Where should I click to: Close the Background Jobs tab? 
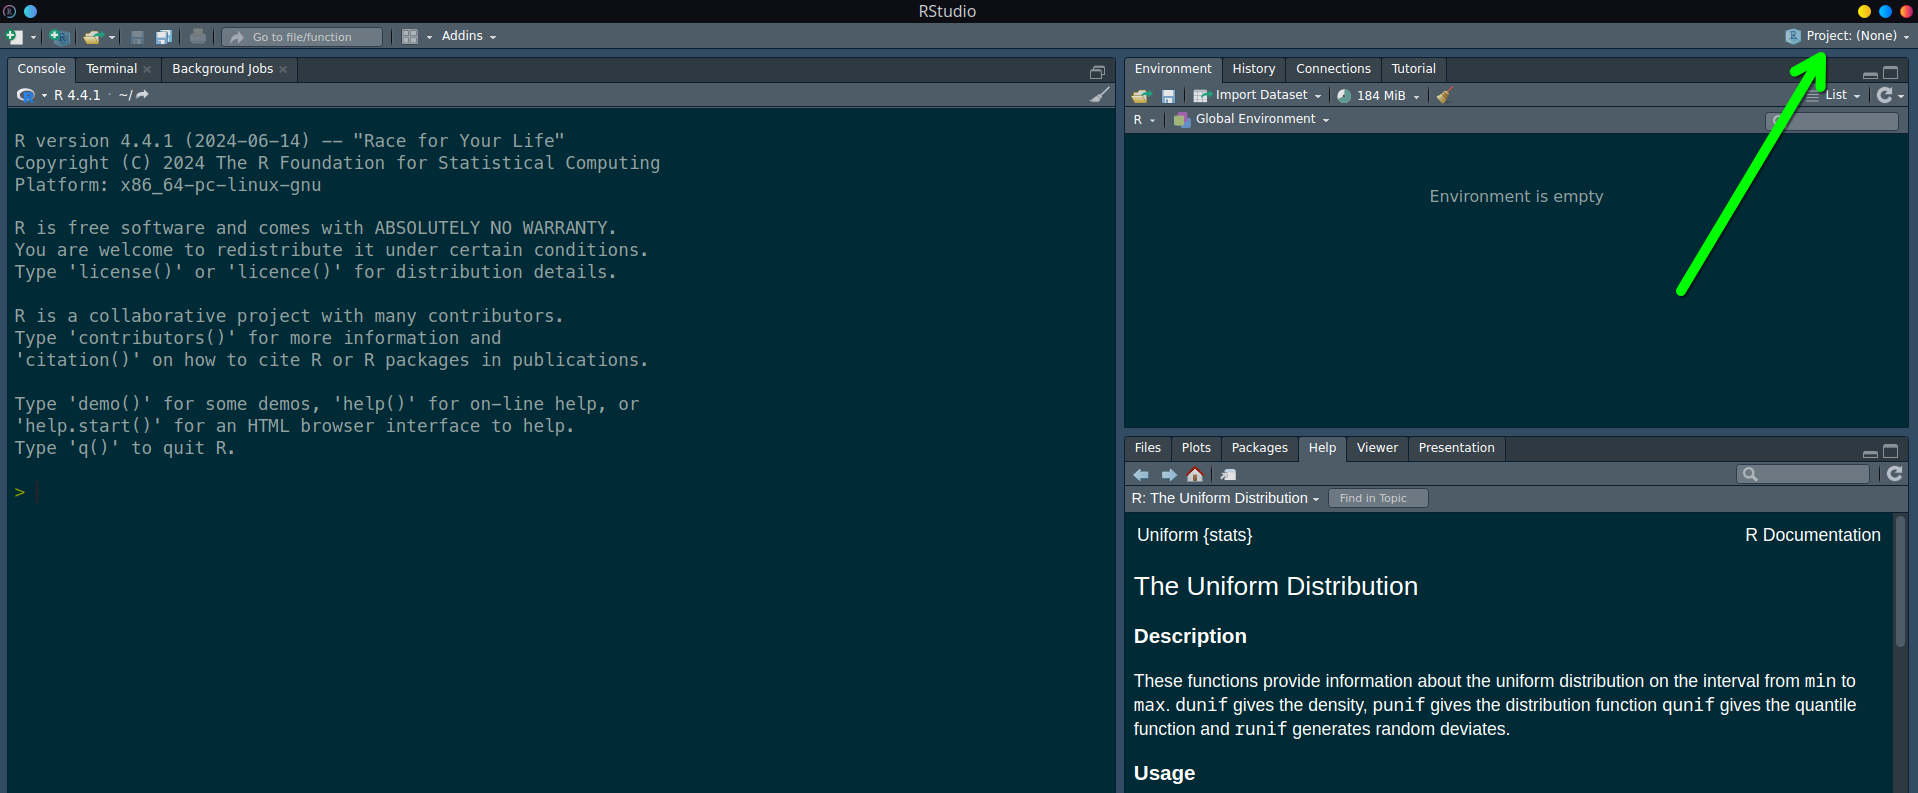pos(283,69)
